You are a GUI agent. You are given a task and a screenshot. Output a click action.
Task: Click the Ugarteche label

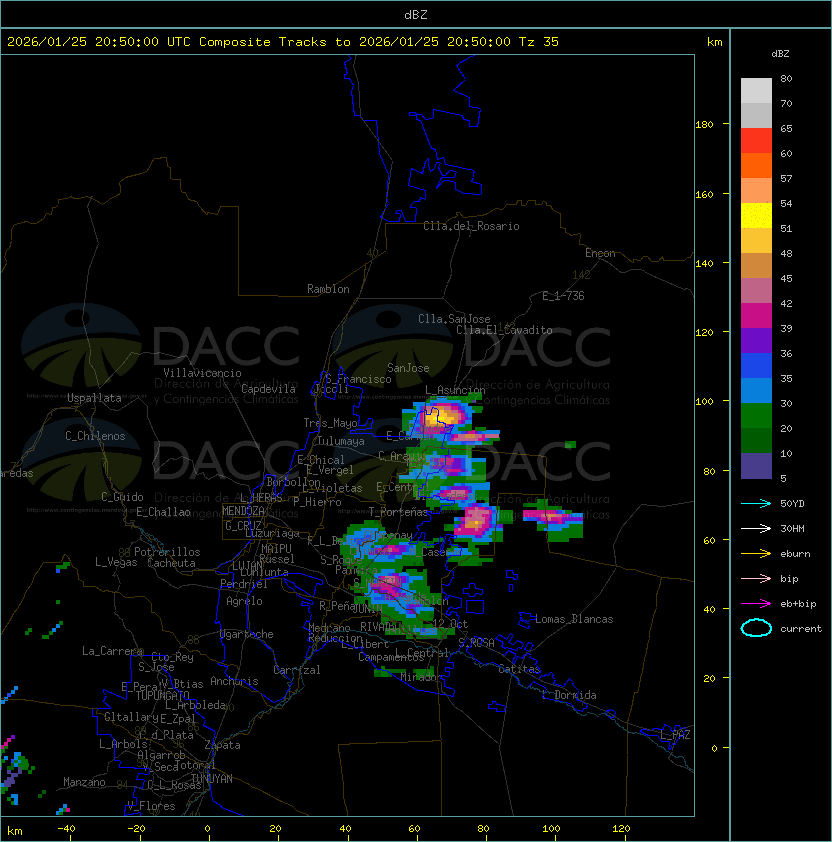coord(247,634)
